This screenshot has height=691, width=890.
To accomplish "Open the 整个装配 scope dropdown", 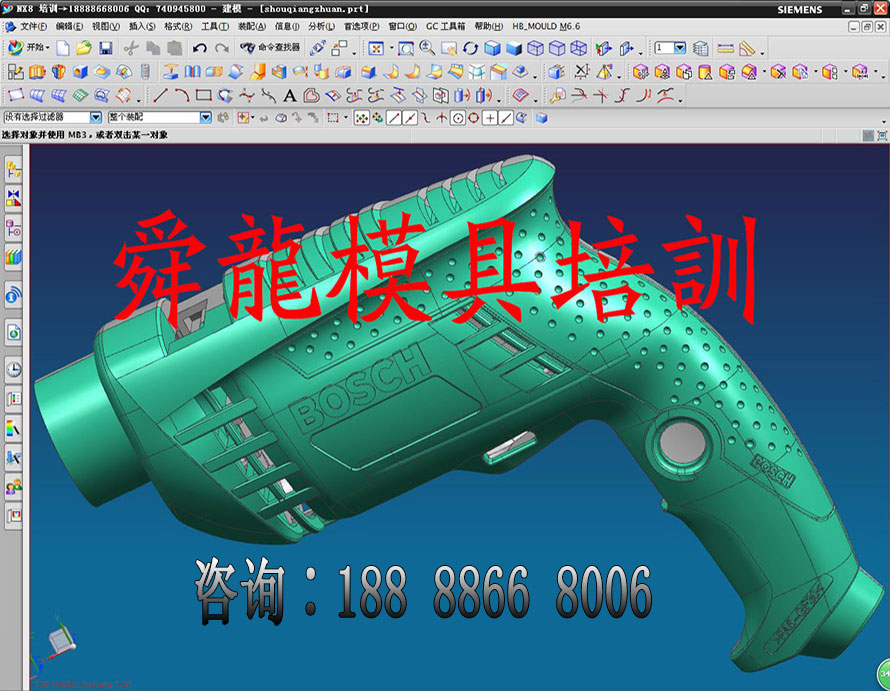I will coord(205,117).
